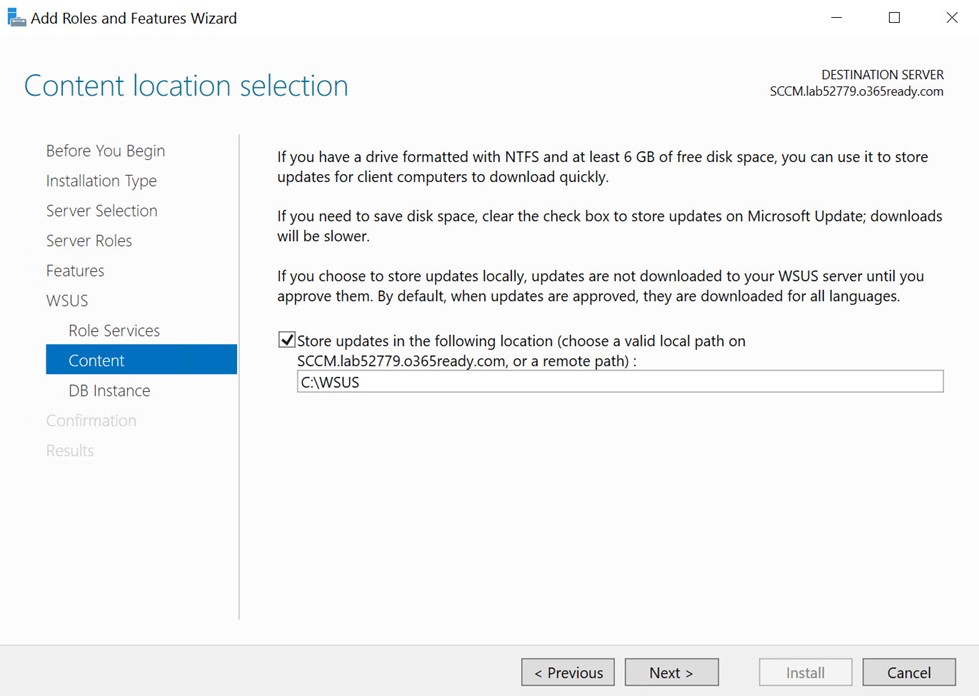Click the Confirmation step in sidebar
The image size is (979, 696).
[91, 420]
